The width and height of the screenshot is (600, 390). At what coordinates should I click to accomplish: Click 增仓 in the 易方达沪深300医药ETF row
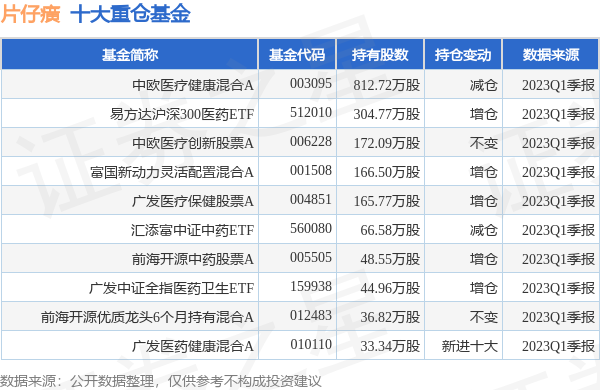click(x=484, y=114)
